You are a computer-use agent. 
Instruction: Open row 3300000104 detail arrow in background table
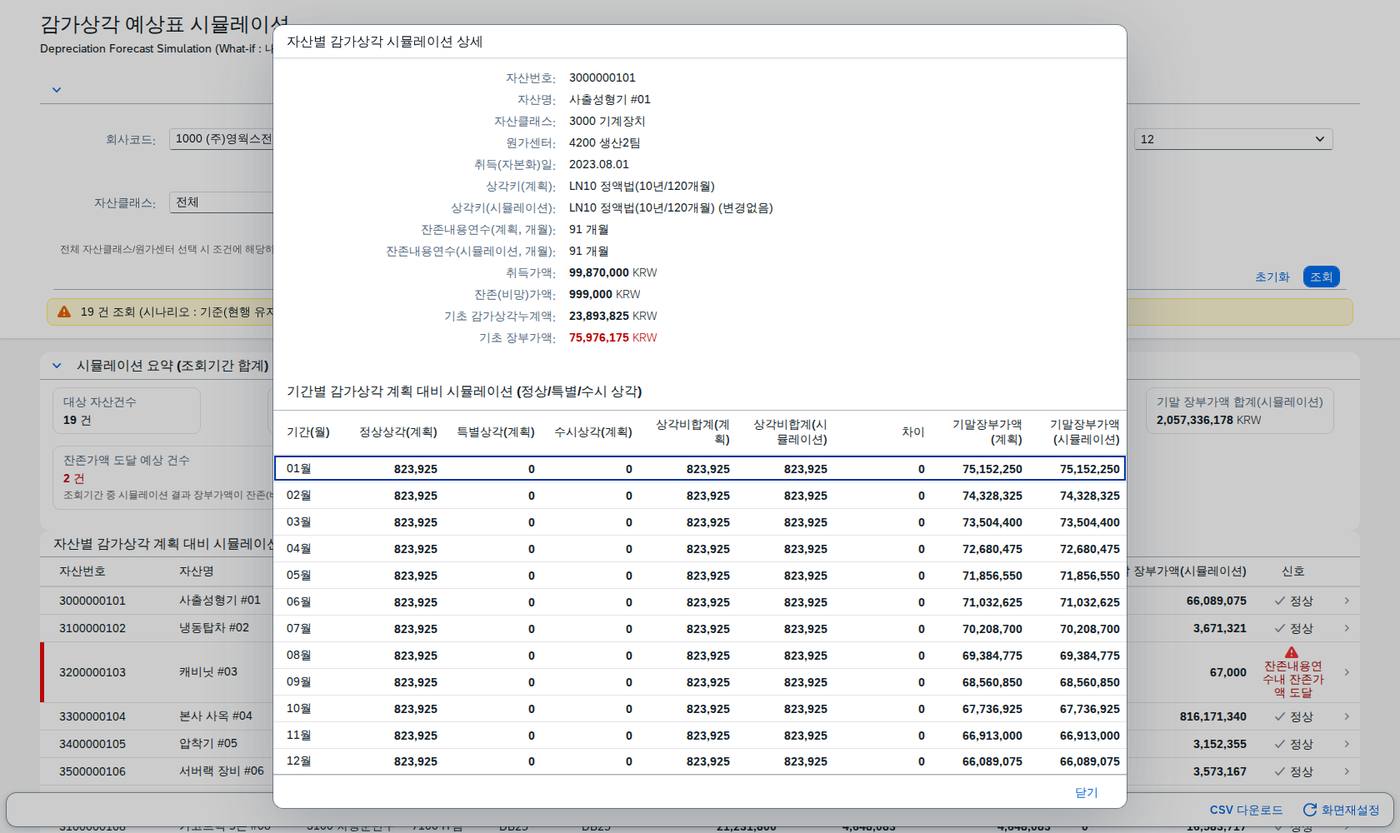point(1347,717)
